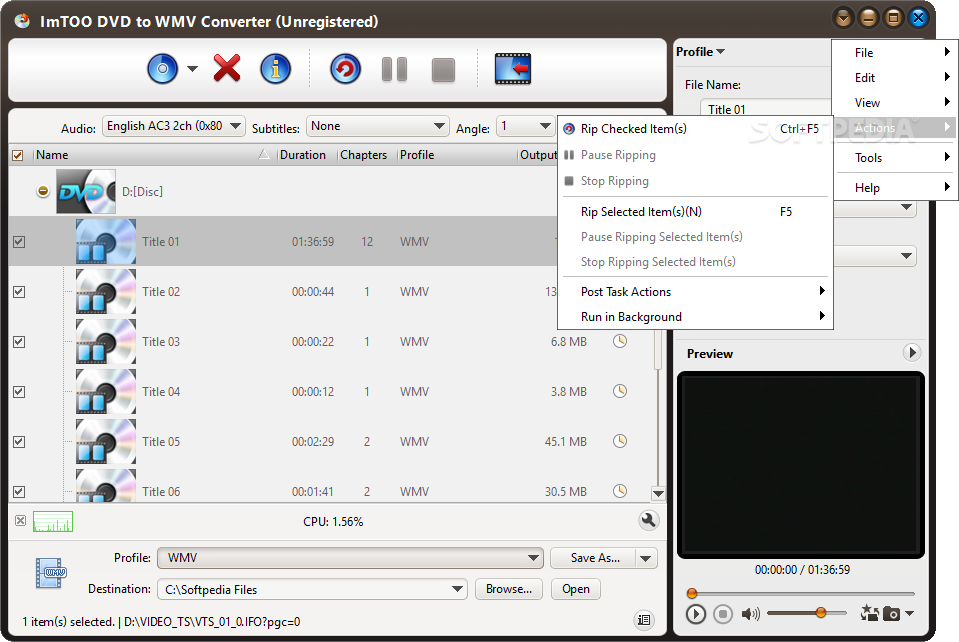Uncheck the Title 04 checkbox
Viewport: 959px width, 642px height.
[x=19, y=391]
